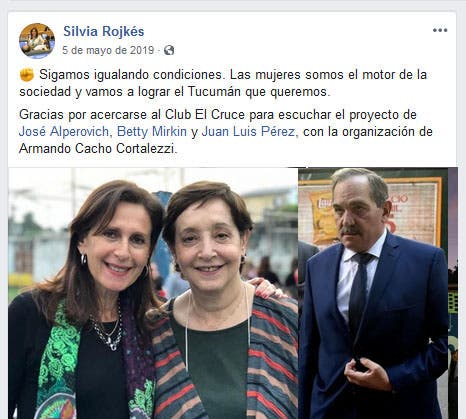
Task: Follow the Juan Luis Pérez tagged link
Action: pos(248,131)
